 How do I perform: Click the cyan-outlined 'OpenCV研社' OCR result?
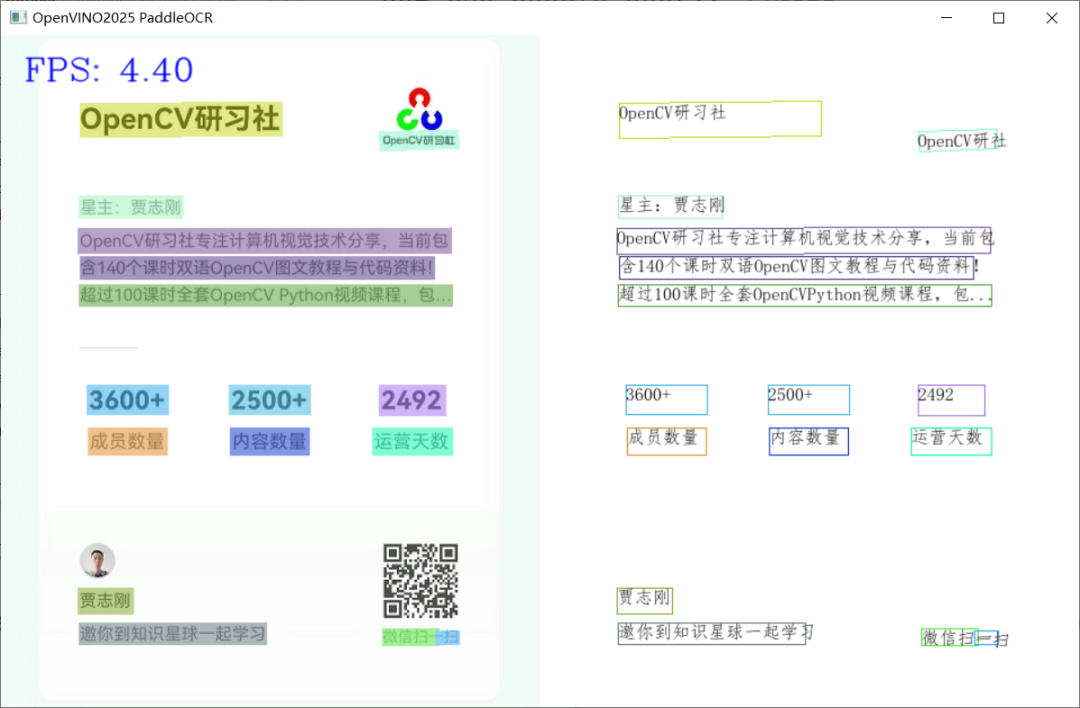click(x=962, y=140)
